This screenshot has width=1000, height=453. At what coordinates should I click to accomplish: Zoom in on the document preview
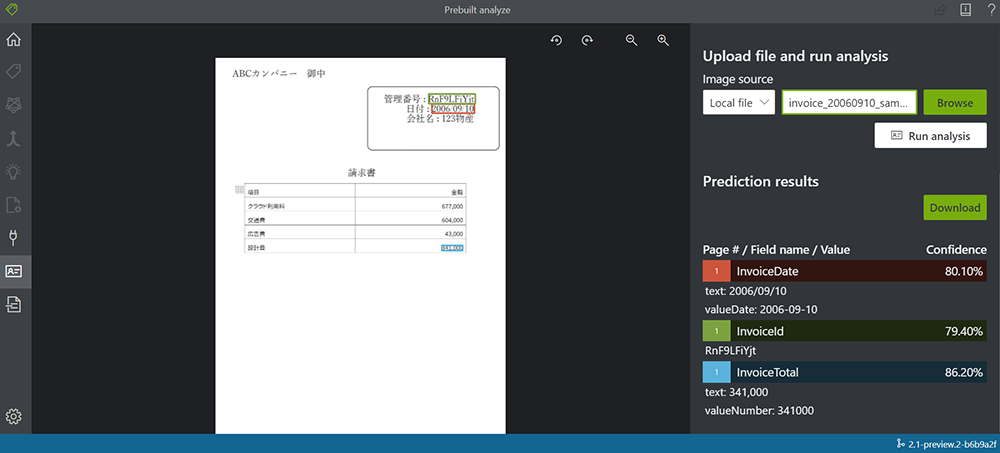(x=663, y=40)
